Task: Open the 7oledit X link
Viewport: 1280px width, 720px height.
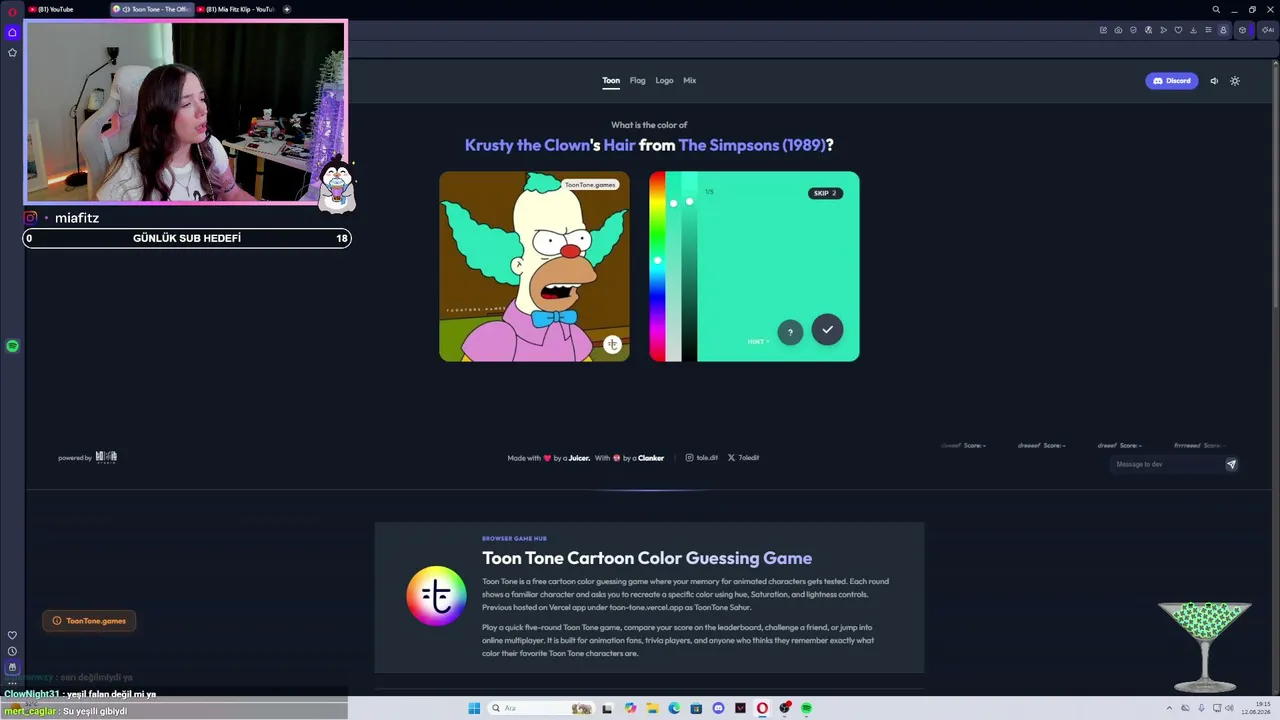Action: [743, 458]
